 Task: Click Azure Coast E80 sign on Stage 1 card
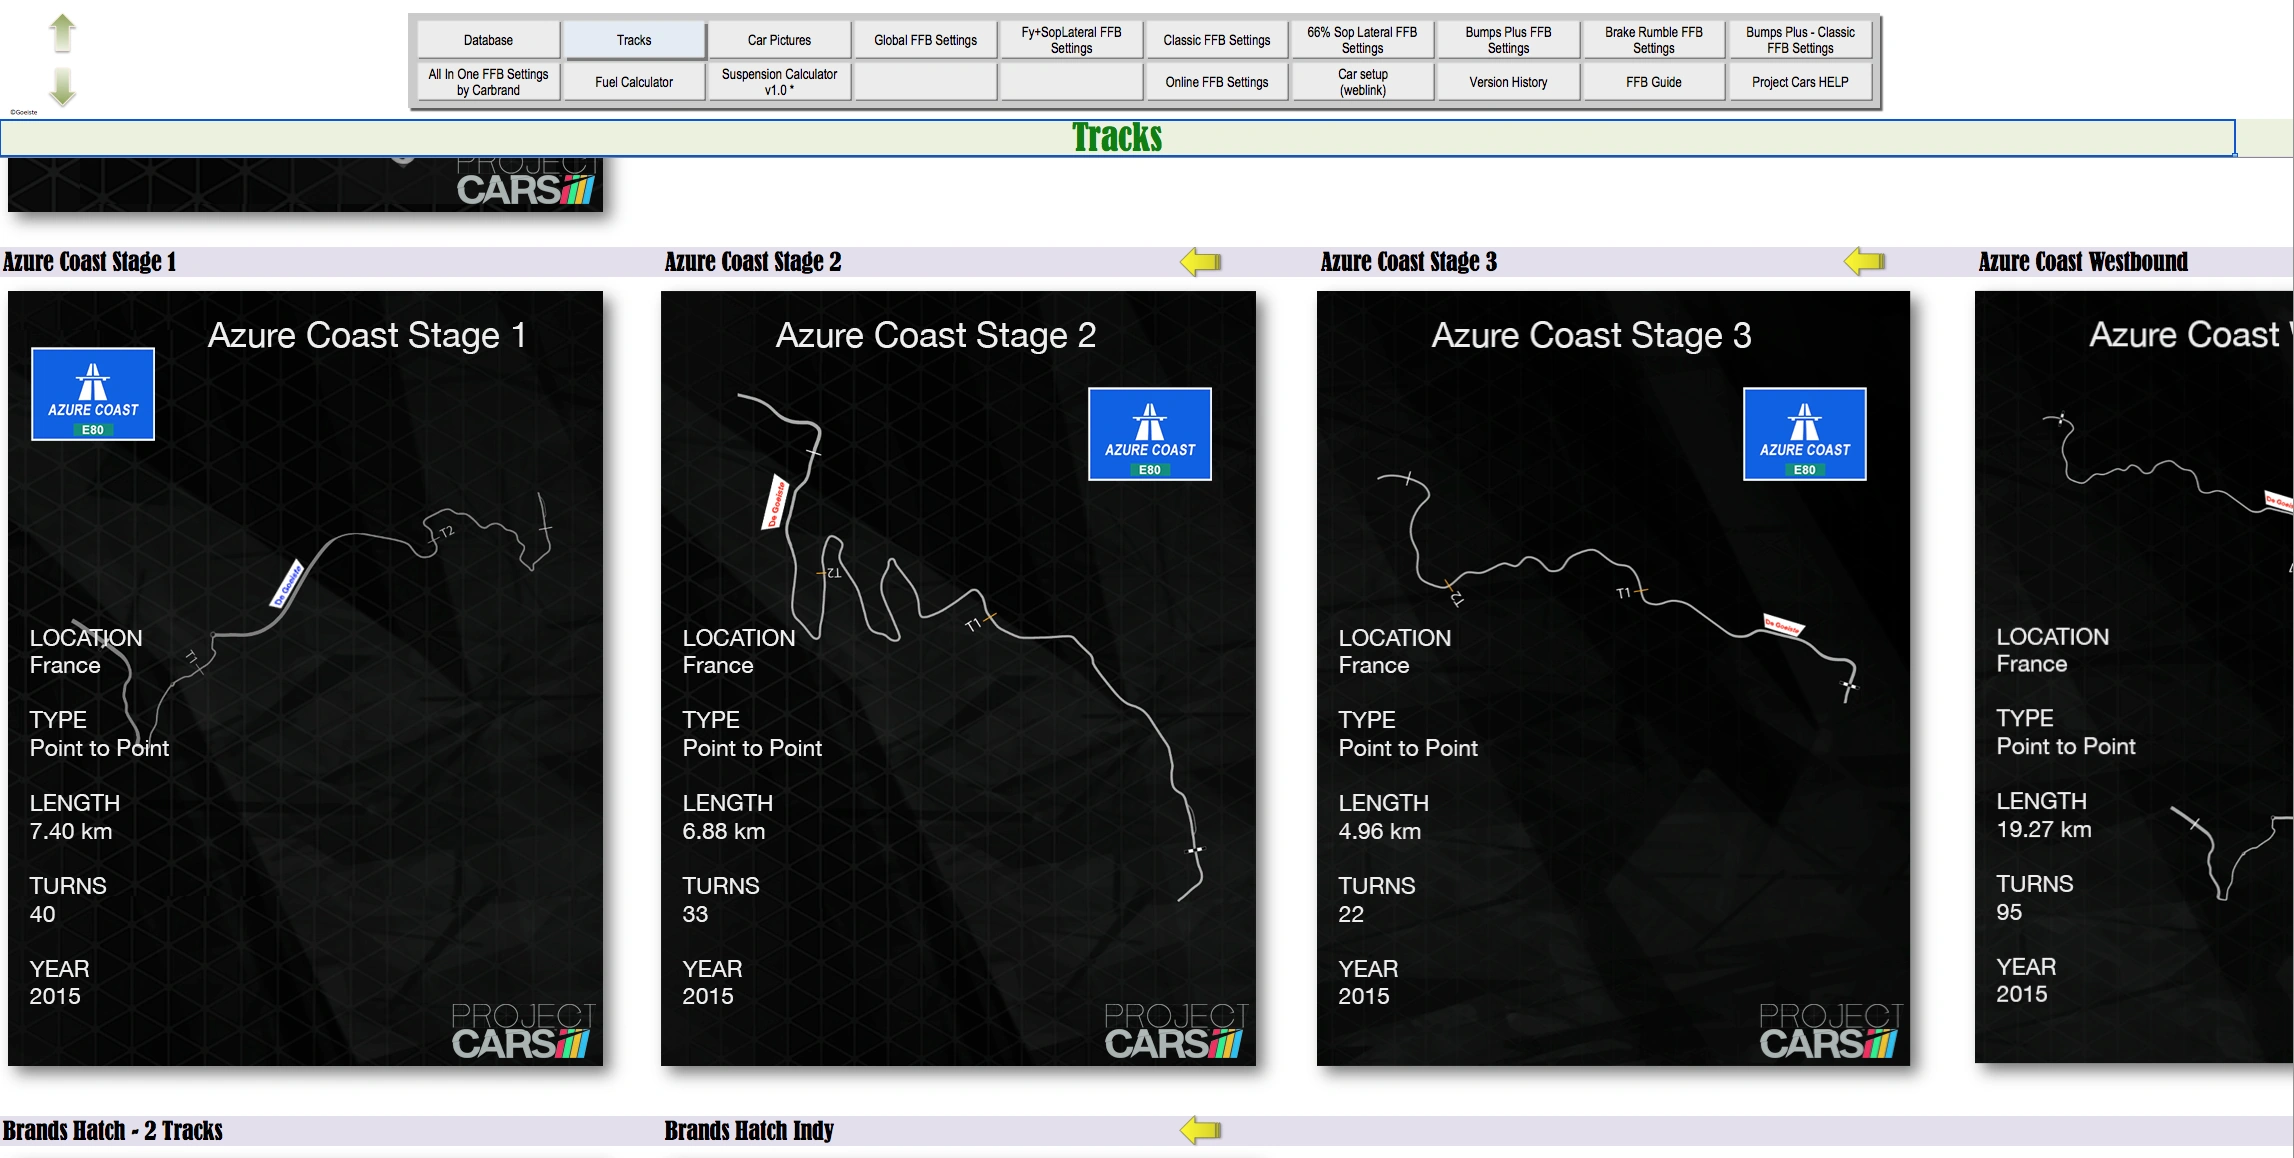click(x=93, y=394)
